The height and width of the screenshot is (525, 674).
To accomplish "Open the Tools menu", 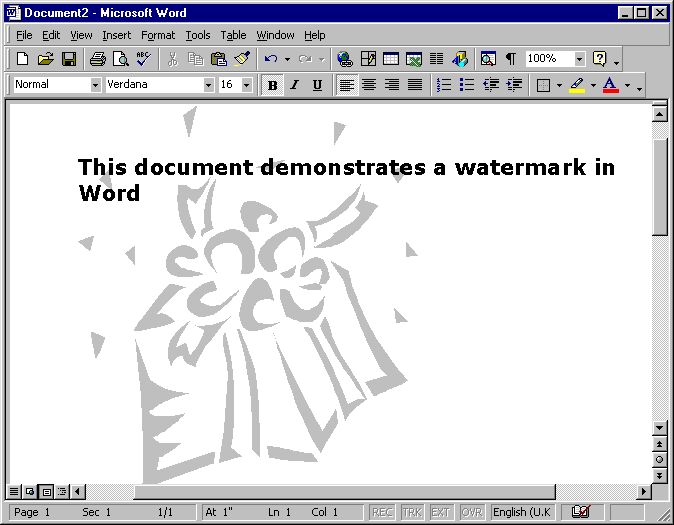I will point(198,35).
